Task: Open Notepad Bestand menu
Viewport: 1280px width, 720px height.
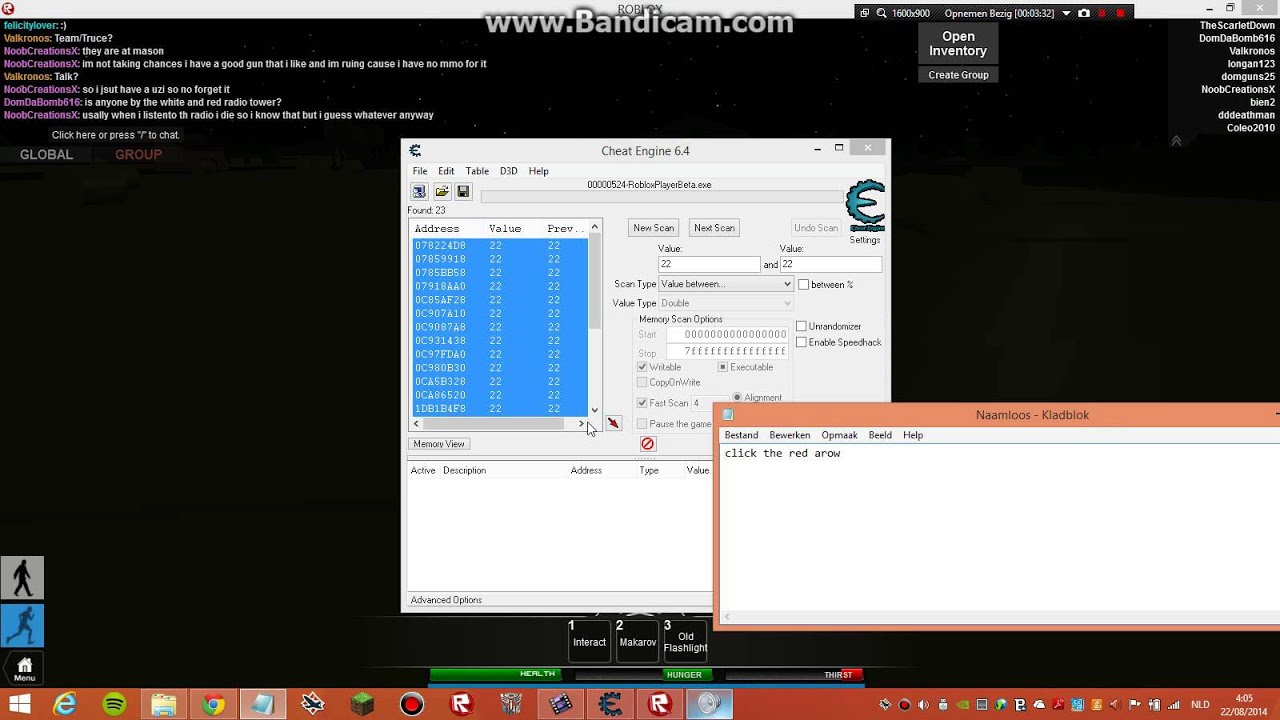Action: click(x=741, y=435)
